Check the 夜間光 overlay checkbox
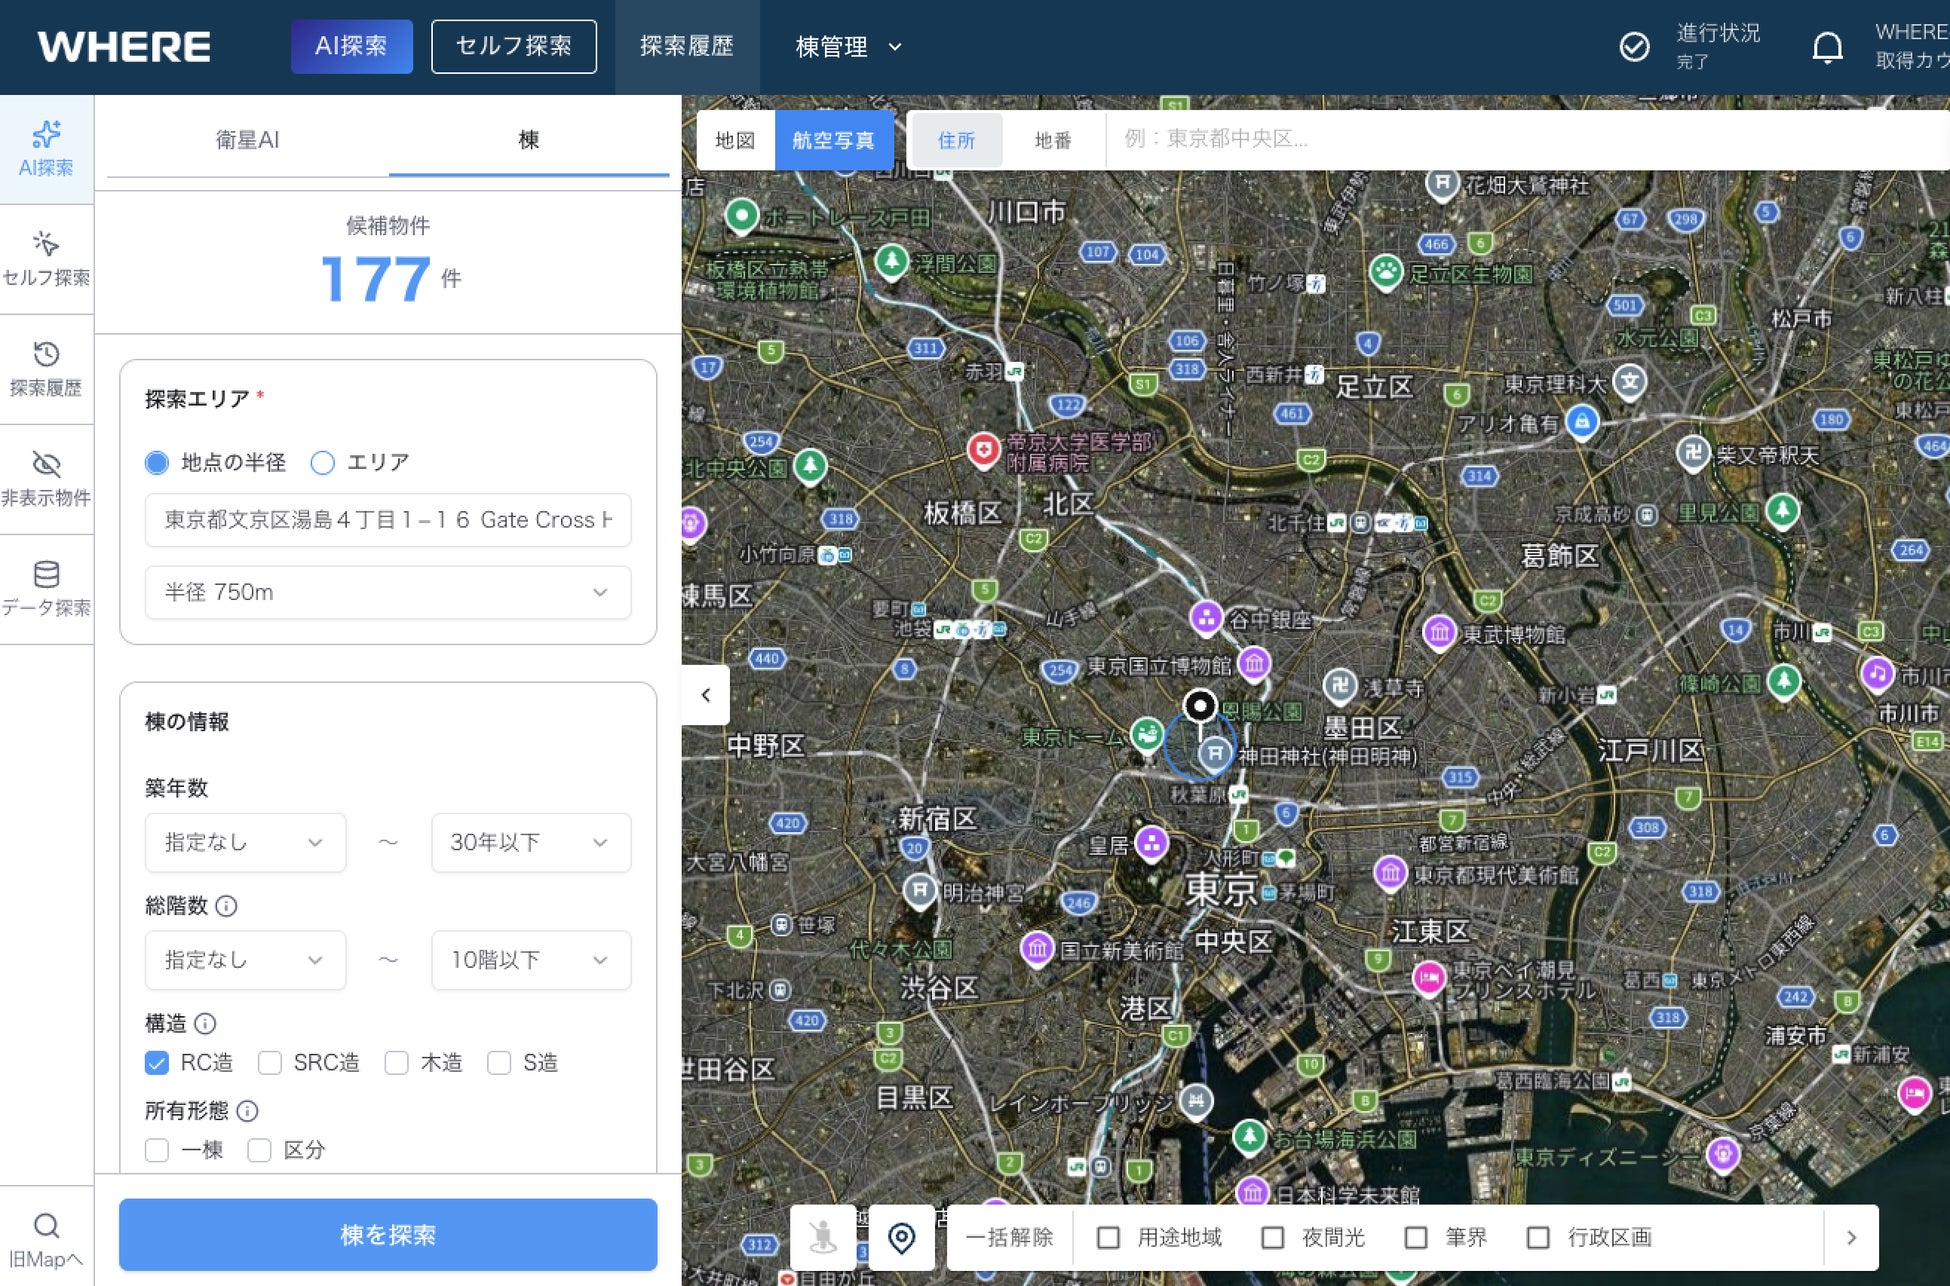The height and width of the screenshot is (1286, 1950). tap(1272, 1238)
